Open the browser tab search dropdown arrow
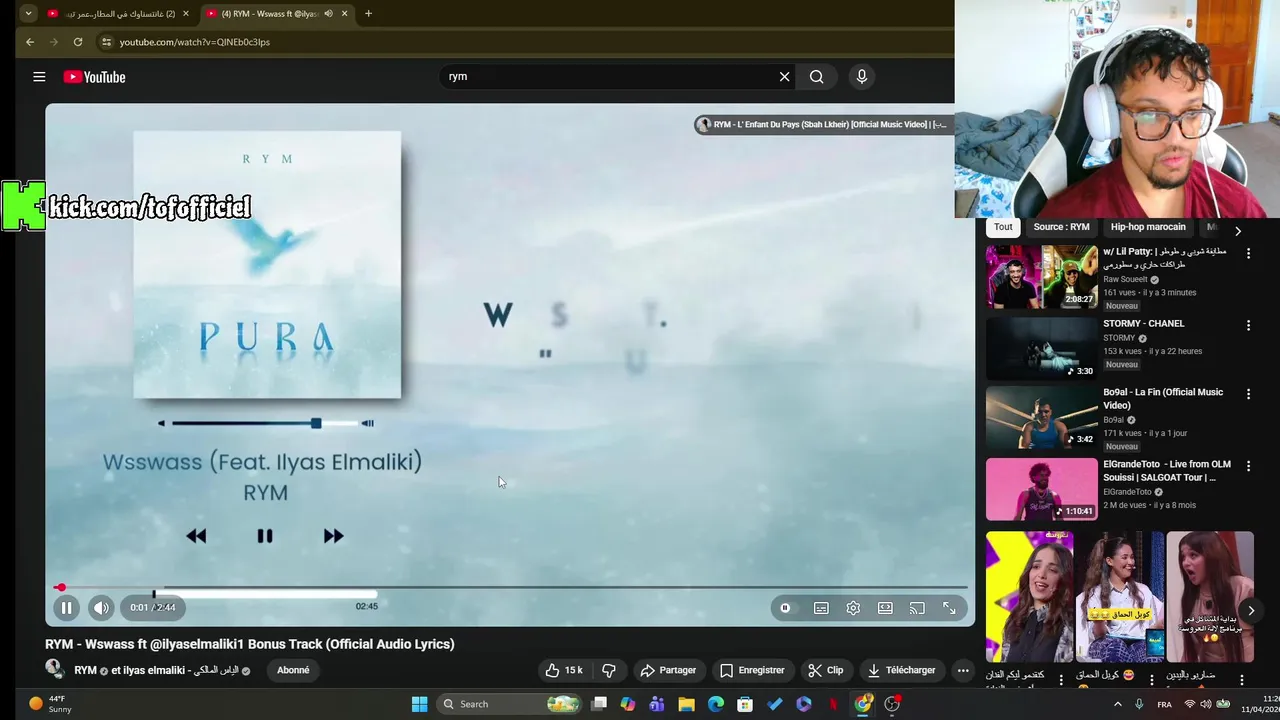The height and width of the screenshot is (720, 1280). point(28,14)
